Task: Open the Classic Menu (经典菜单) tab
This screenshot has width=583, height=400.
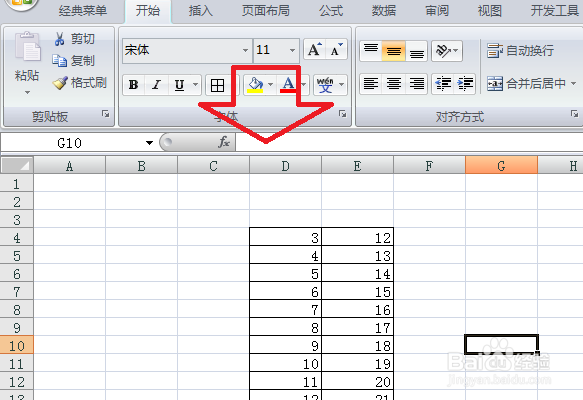Action: 83,10
